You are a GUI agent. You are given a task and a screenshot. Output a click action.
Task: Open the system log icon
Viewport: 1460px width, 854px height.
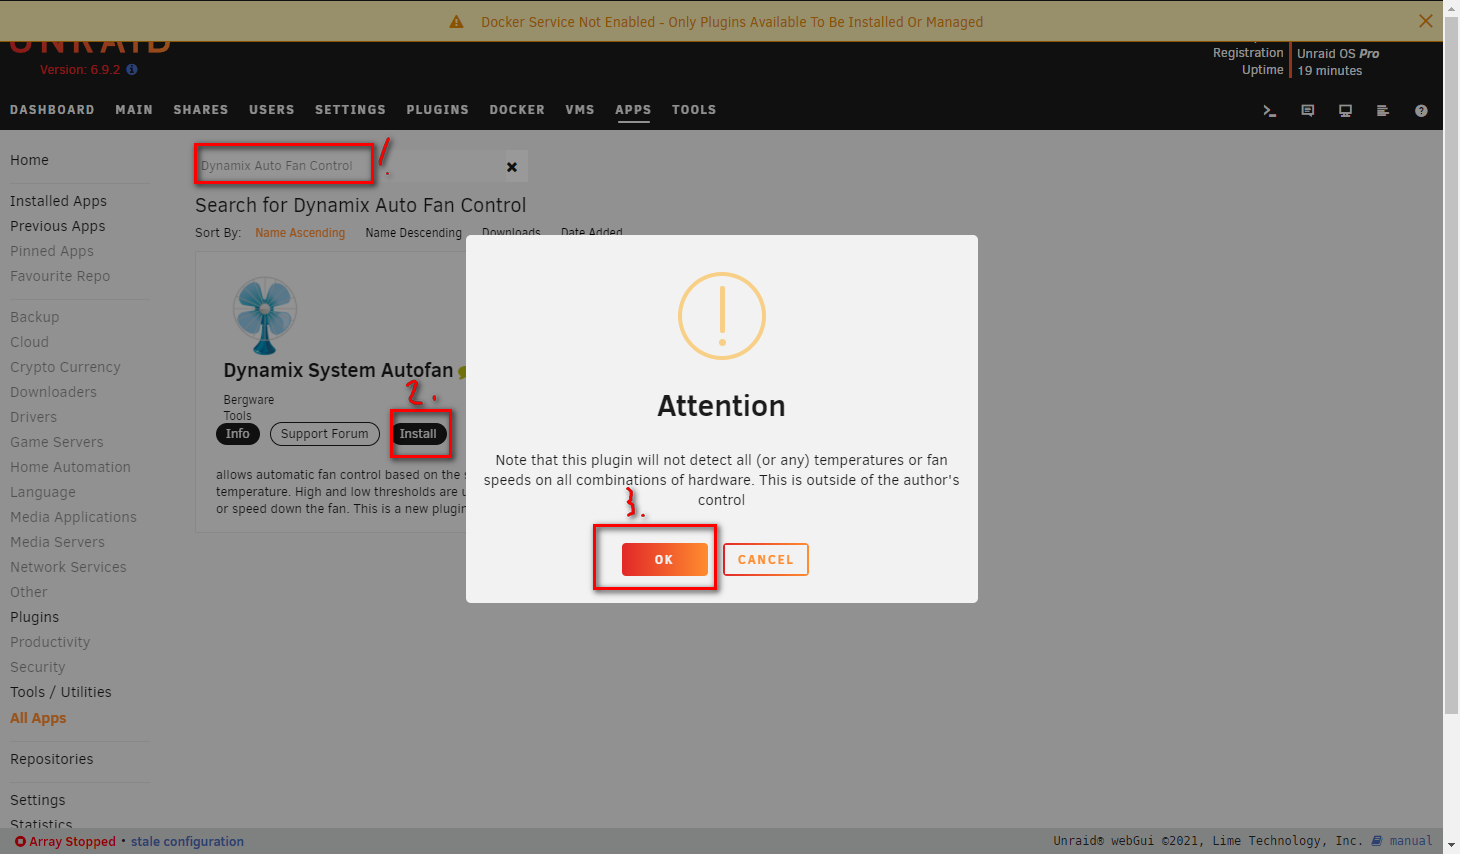(x=1383, y=111)
